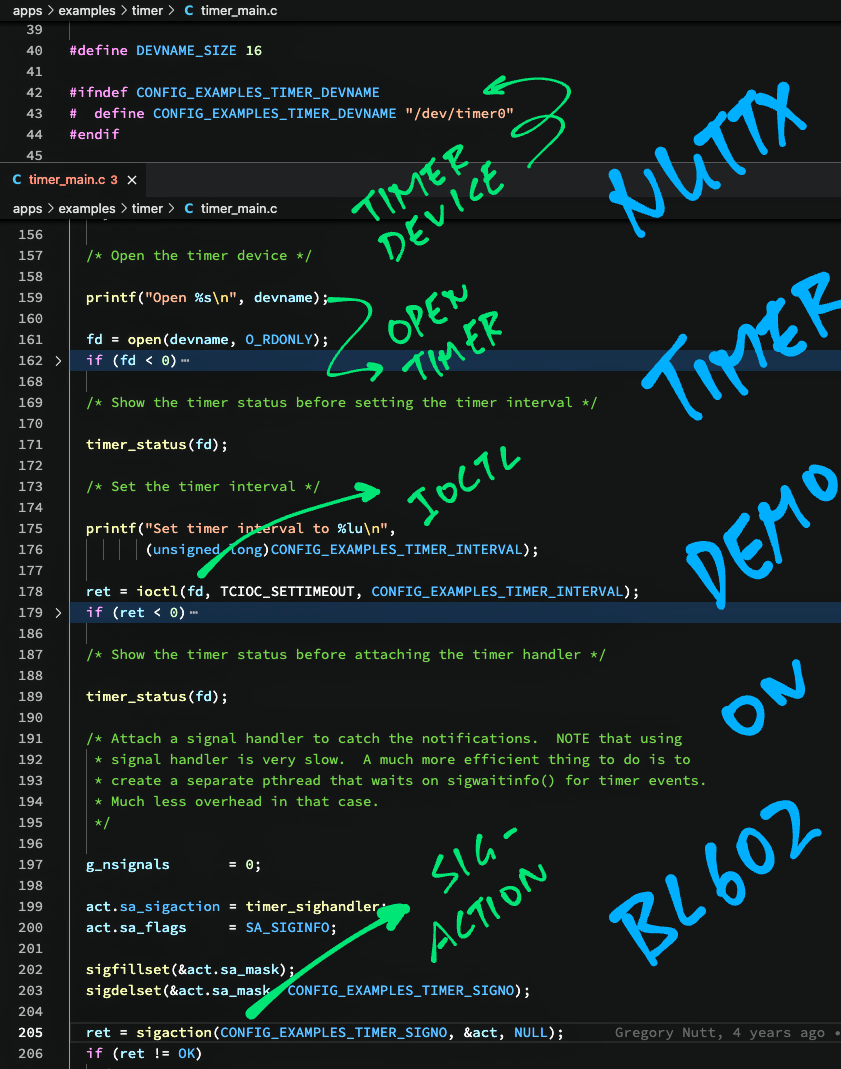
Task: Click the C icon in the lower breadcrumb bar
Action: coord(189,208)
